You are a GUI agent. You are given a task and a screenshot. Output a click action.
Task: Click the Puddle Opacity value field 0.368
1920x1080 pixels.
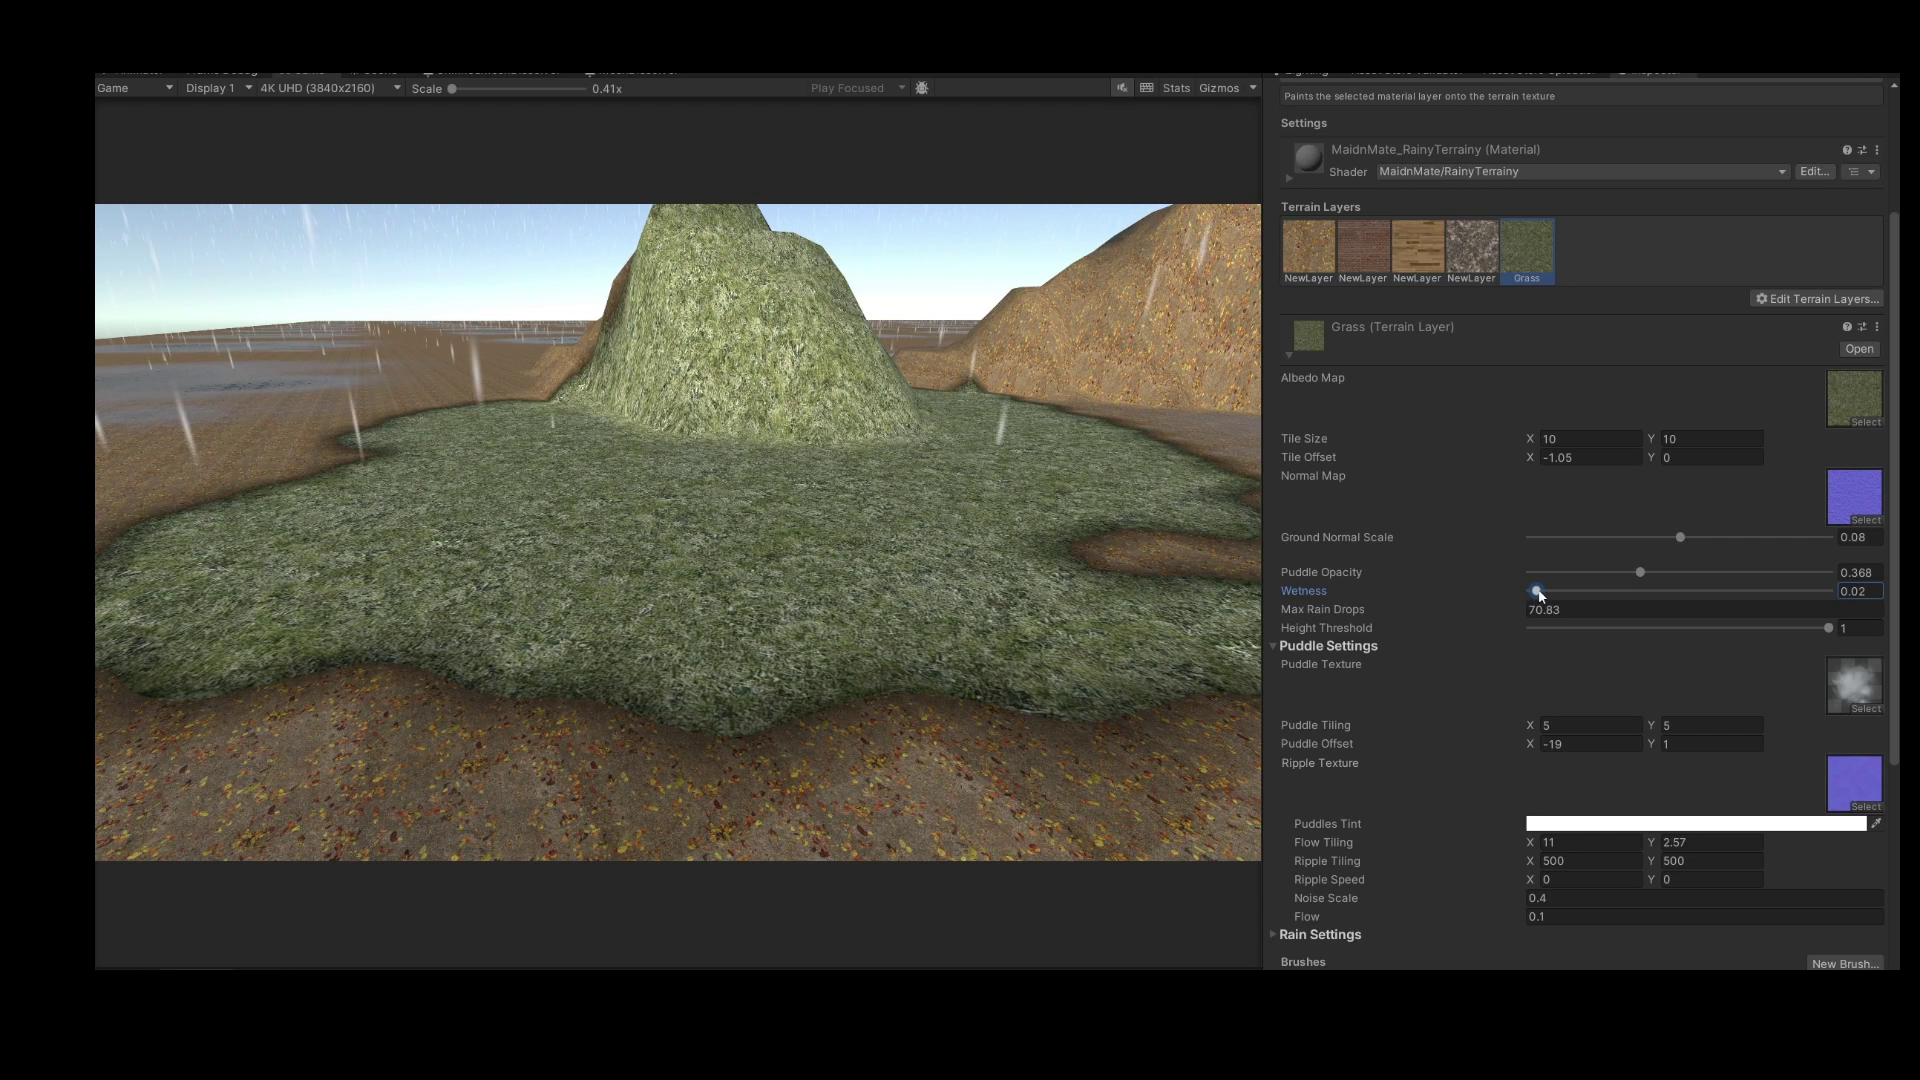pos(1860,573)
